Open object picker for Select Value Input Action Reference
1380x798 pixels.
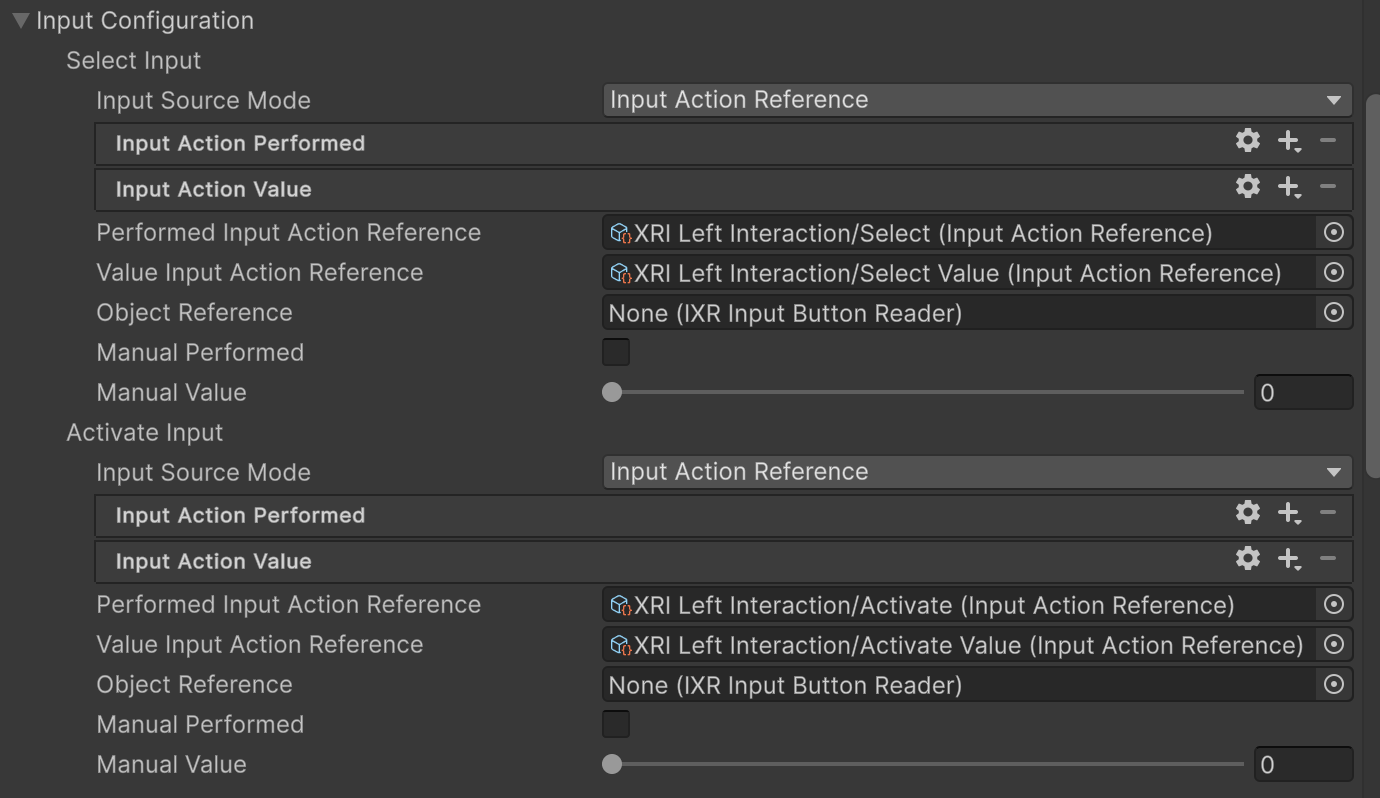click(1333, 273)
